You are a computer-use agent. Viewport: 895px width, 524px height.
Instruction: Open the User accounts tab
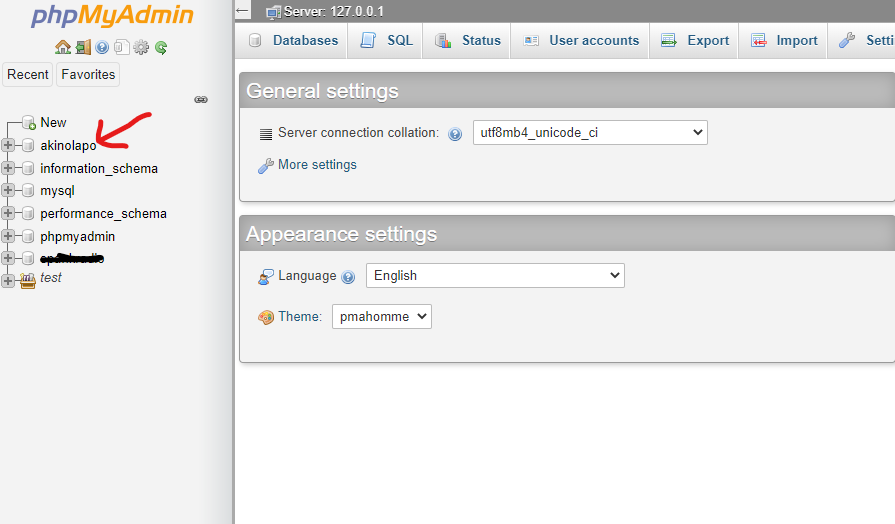pos(581,41)
